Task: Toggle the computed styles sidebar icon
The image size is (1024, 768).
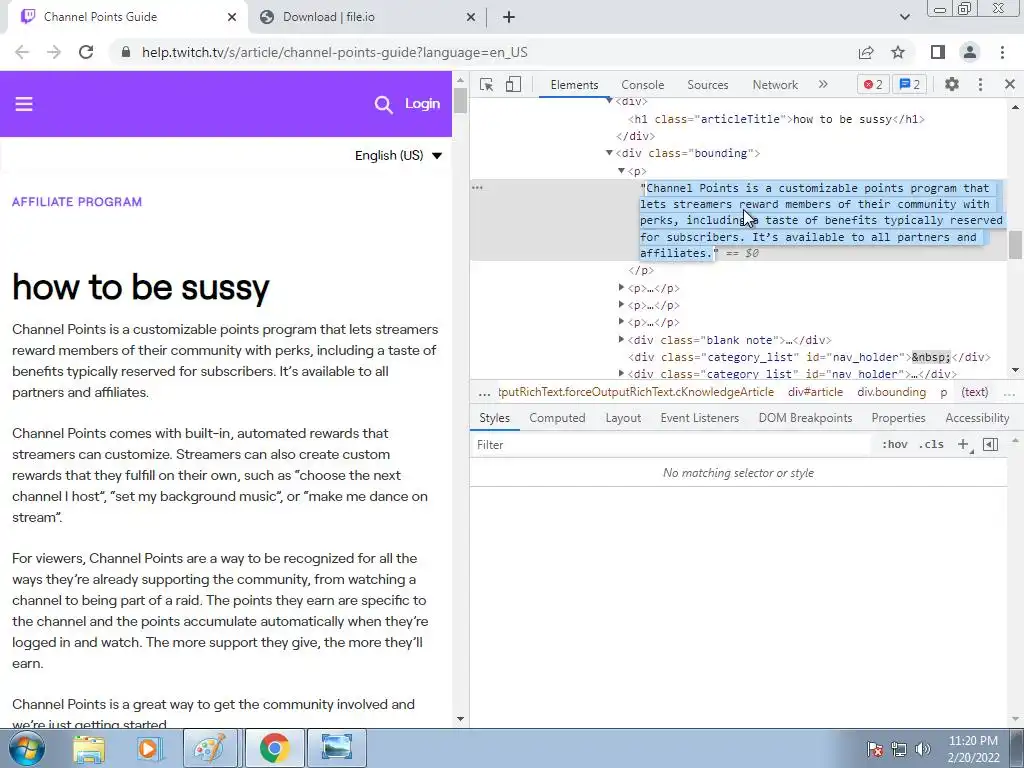Action: (x=990, y=445)
